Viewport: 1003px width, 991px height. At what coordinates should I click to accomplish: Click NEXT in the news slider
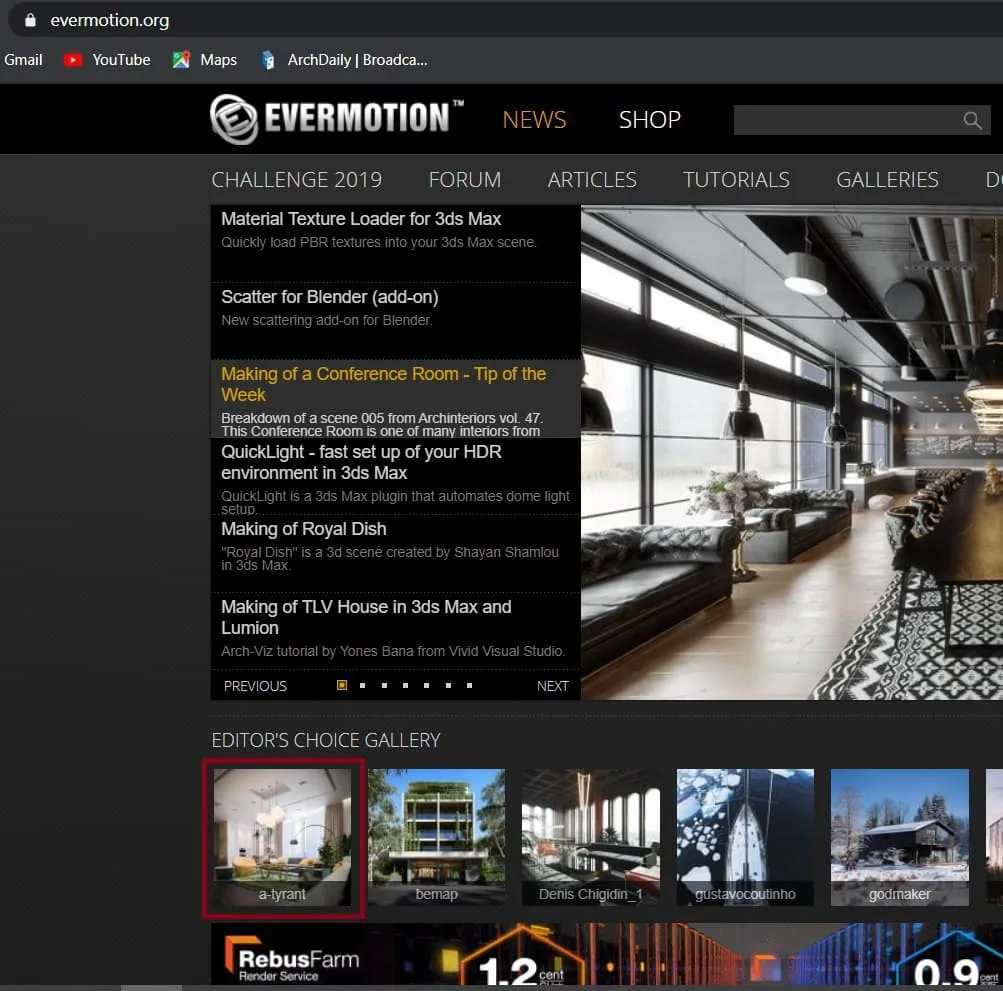click(553, 686)
